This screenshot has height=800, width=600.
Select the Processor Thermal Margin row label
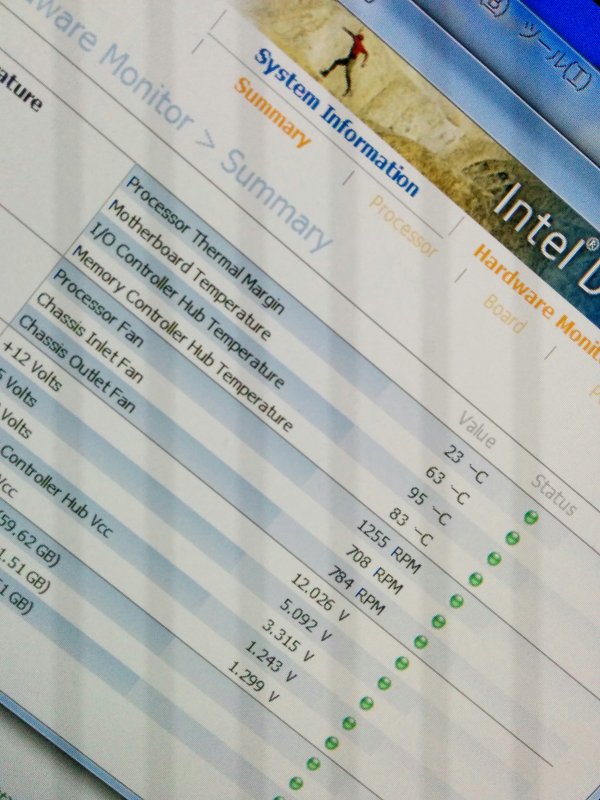tap(205, 245)
